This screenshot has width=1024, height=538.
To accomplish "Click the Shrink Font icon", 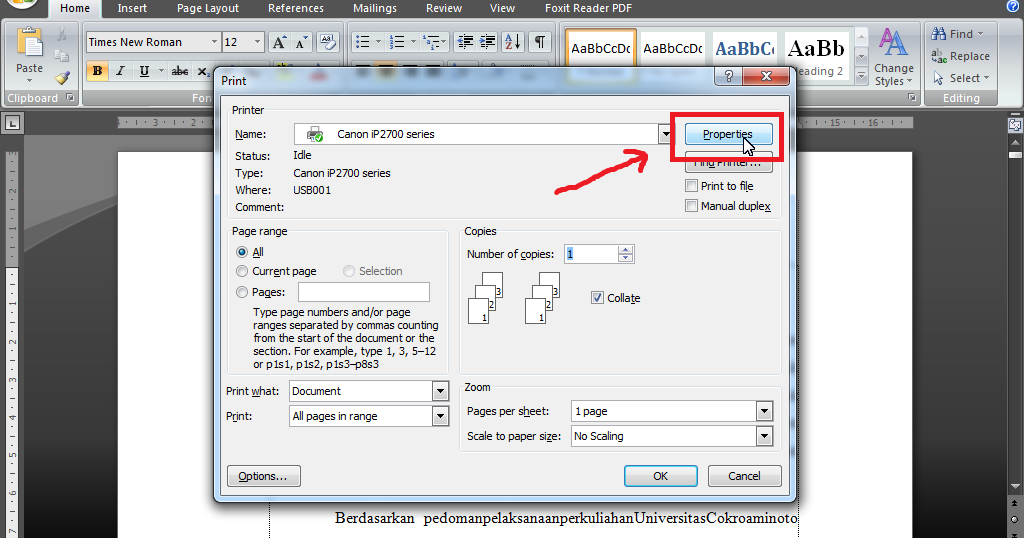I will [x=301, y=42].
